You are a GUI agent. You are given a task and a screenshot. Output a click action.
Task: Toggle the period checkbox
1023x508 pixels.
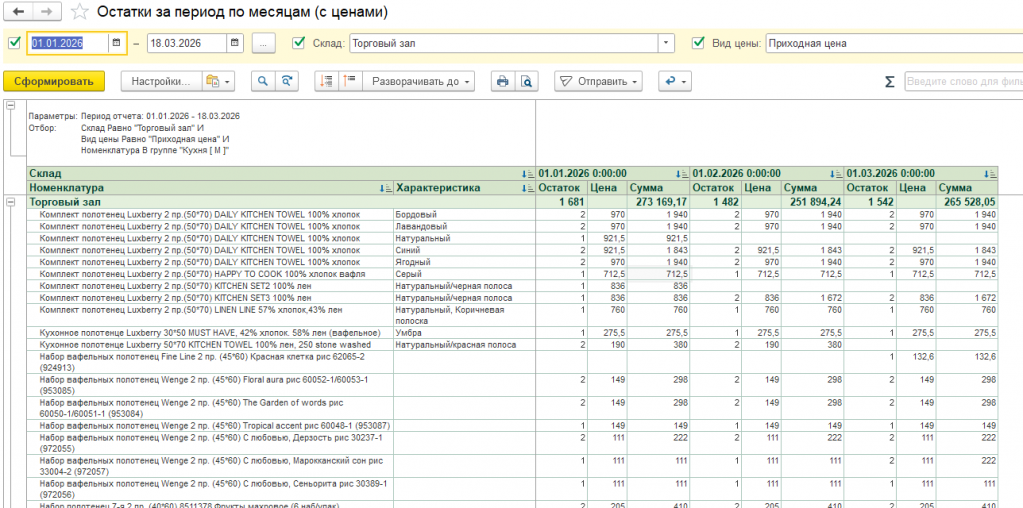click(14, 43)
